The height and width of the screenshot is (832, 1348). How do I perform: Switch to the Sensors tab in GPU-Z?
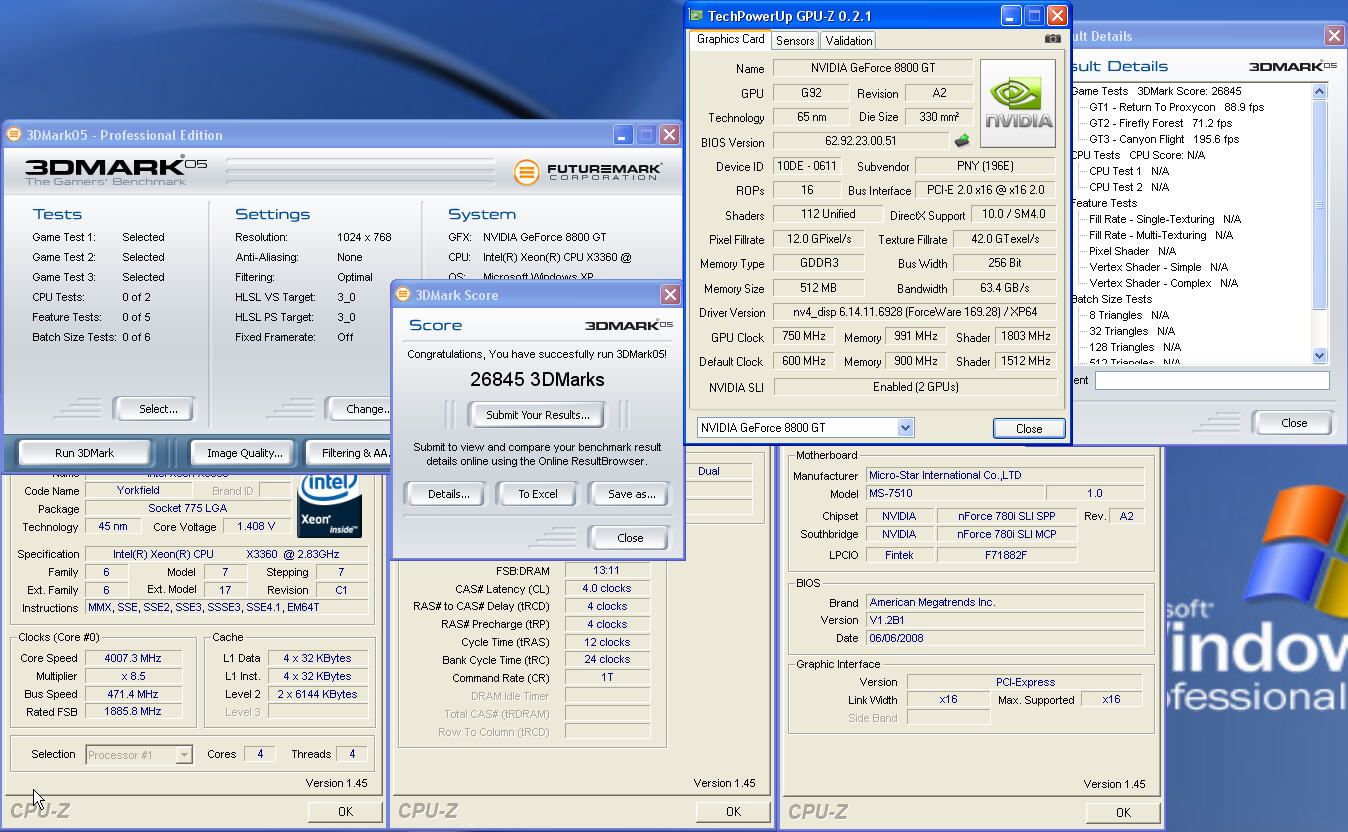coord(795,40)
